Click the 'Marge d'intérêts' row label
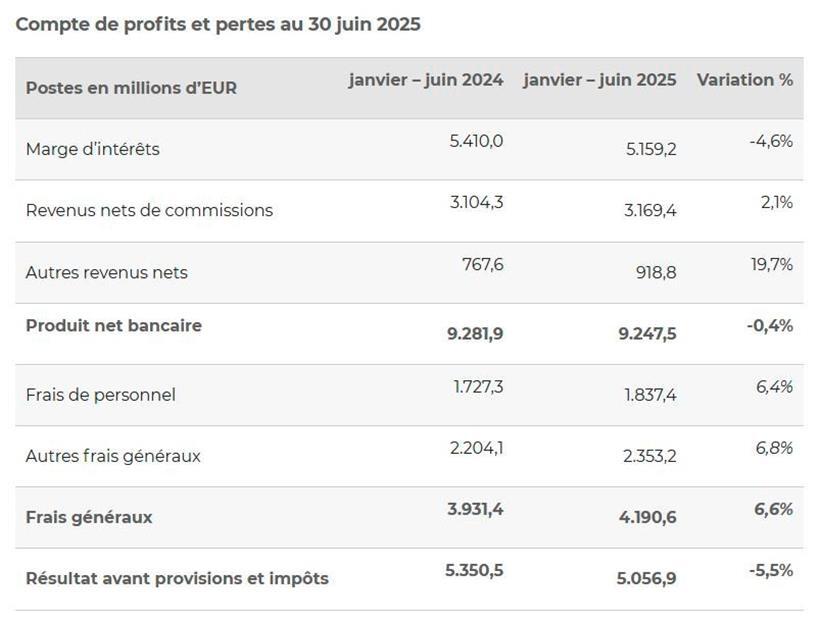This screenshot has height=622, width=820. 93,149
